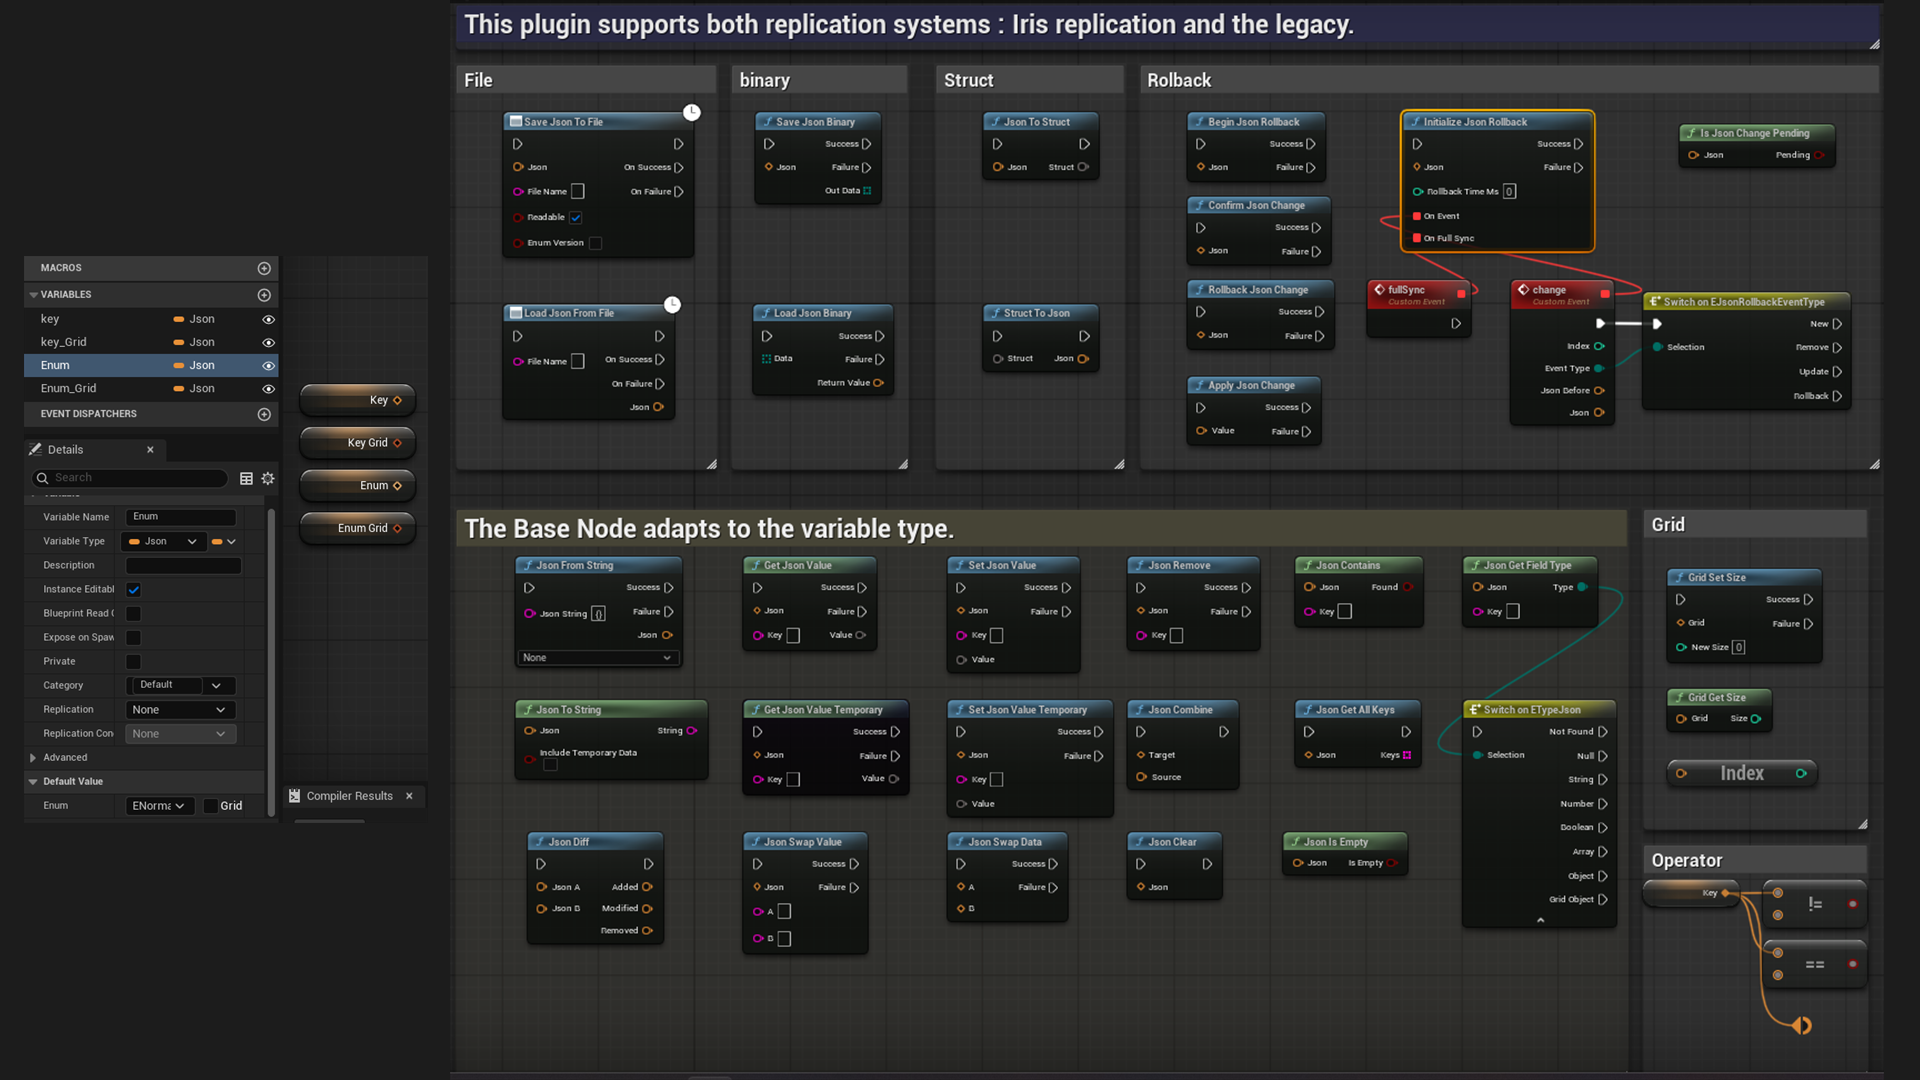Collapse the Default Value section
This screenshot has height=1080, width=1920.
point(33,782)
